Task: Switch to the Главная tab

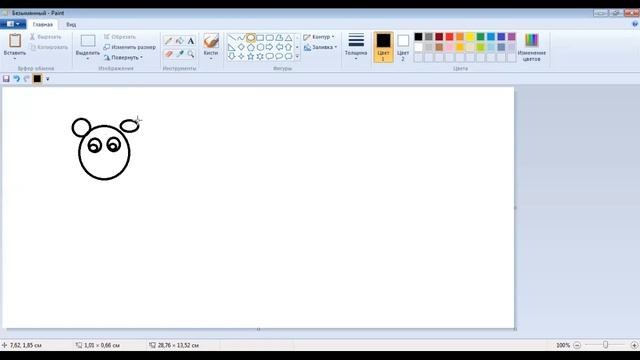Action: [42, 25]
